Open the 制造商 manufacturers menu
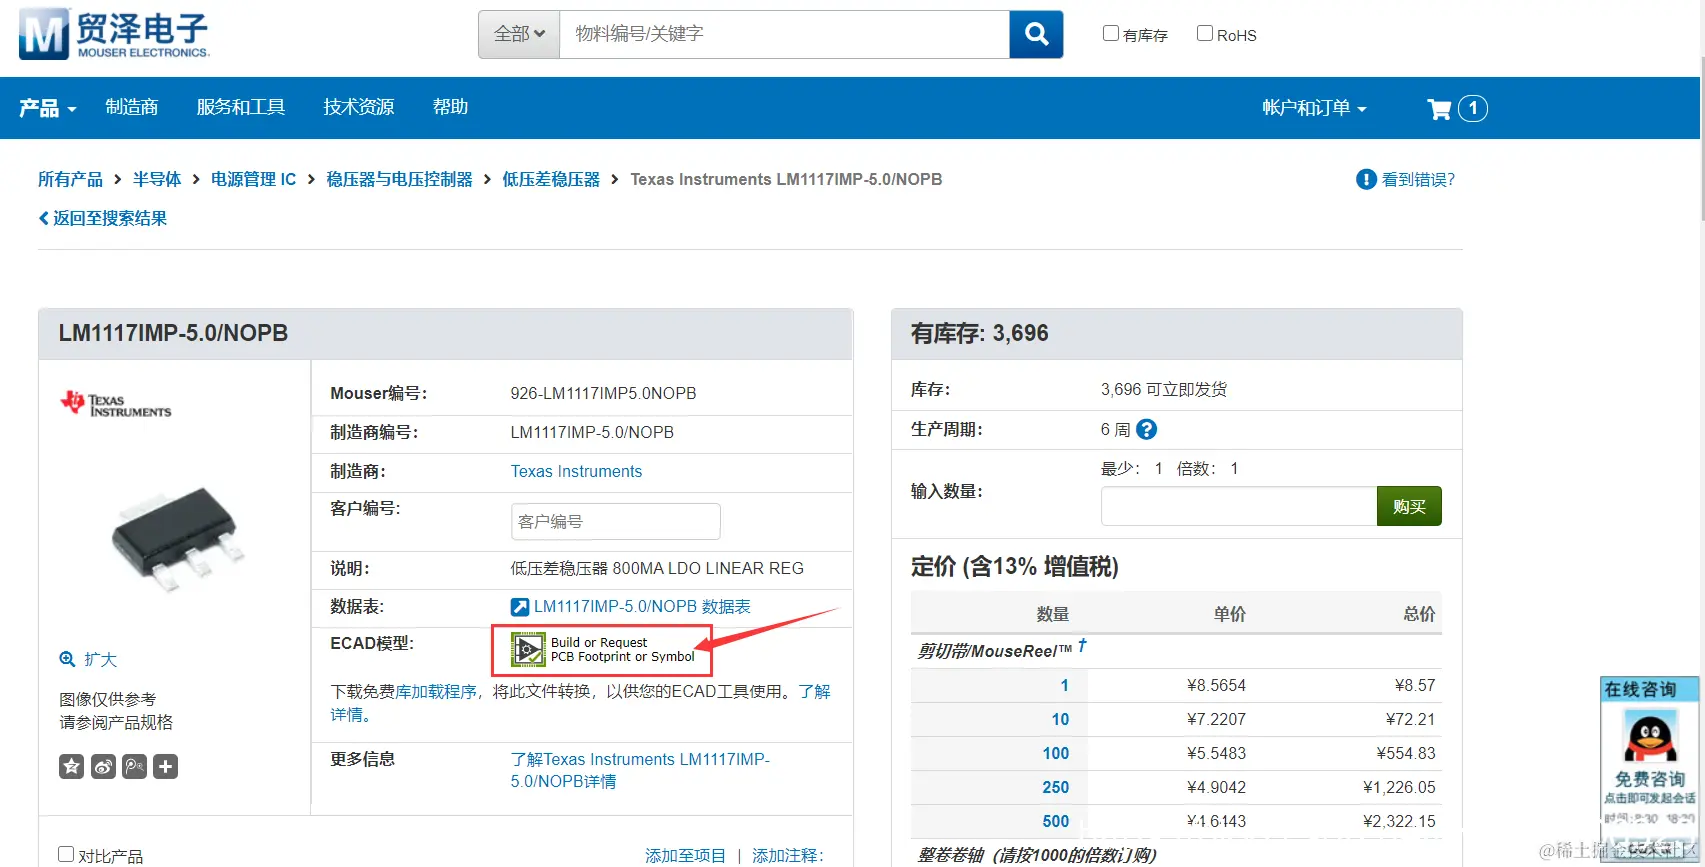The height and width of the screenshot is (867, 1705). [132, 107]
